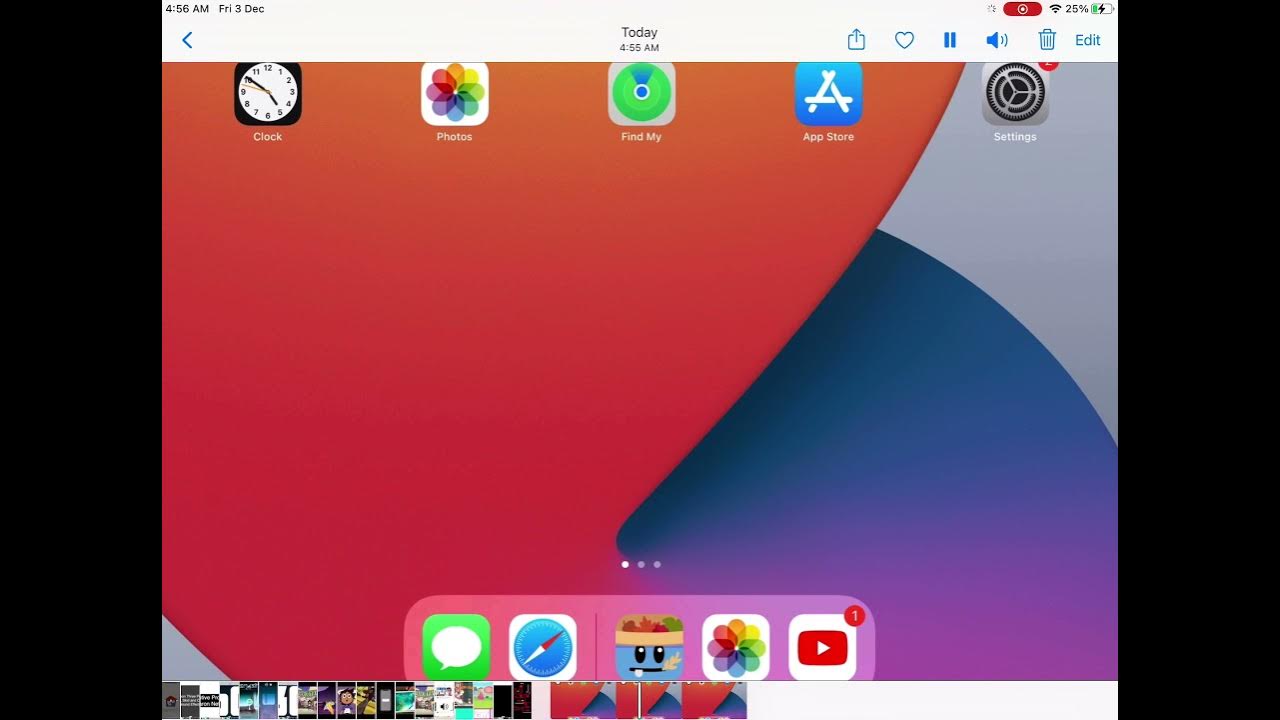Image resolution: width=1280 pixels, height=720 pixels.
Task: Tap the Wi-Fi status icon
Action: pyautogui.click(x=1055, y=9)
